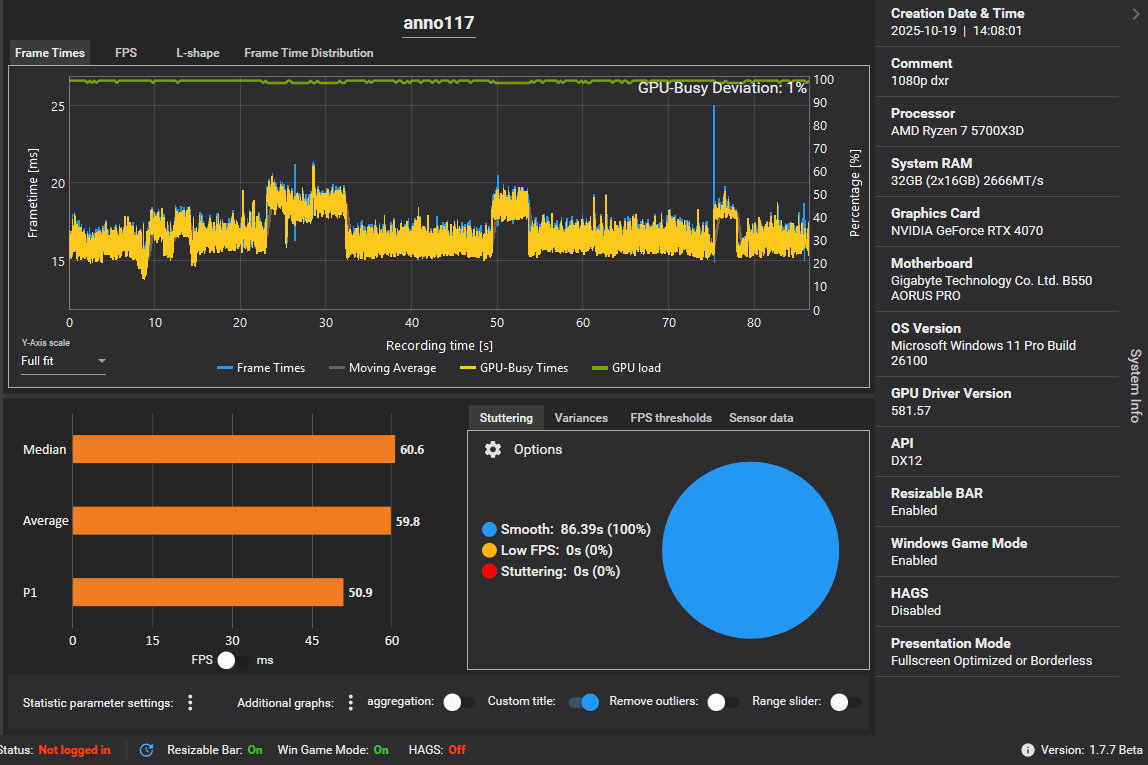The height and width of the screenshot is (765, 1148).
Task: Click the Stuttering red legend dot
Action: tap(489, 571)
